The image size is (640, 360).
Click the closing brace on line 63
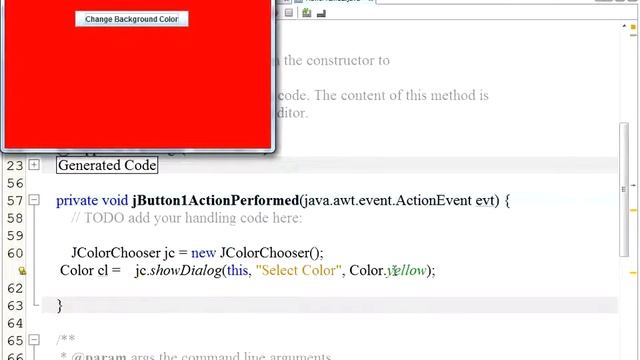(x=60, y=305)
